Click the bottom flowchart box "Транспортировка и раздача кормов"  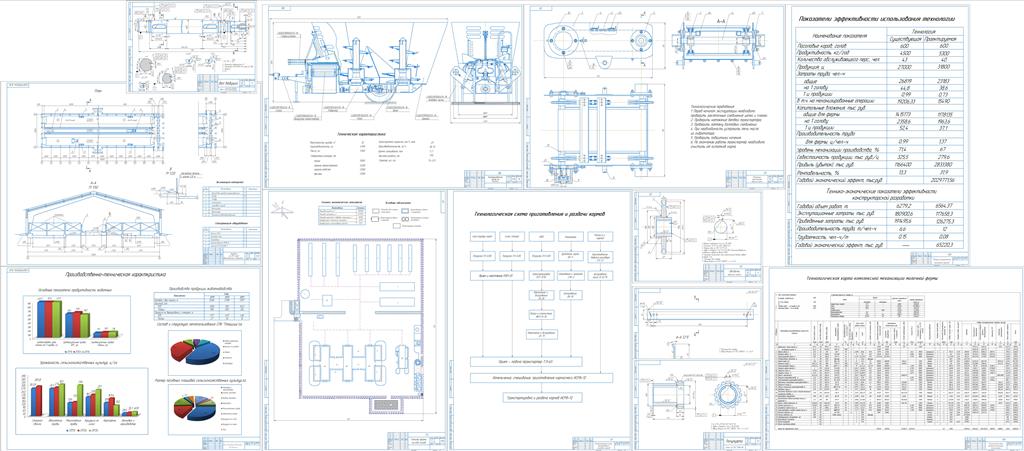pyautogui.click(x=541, y=396)
